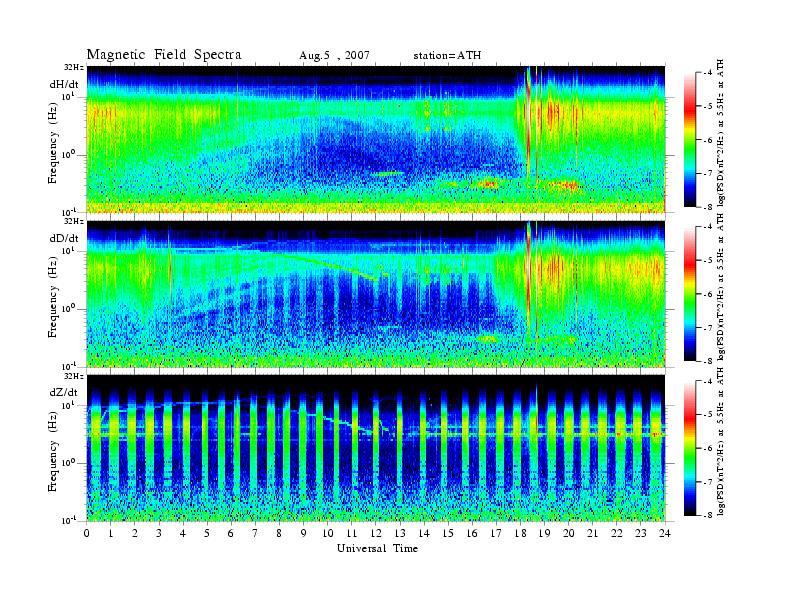
Task: Click the dH/dt spectrogram panel
Action: click(x=376, y=139)
